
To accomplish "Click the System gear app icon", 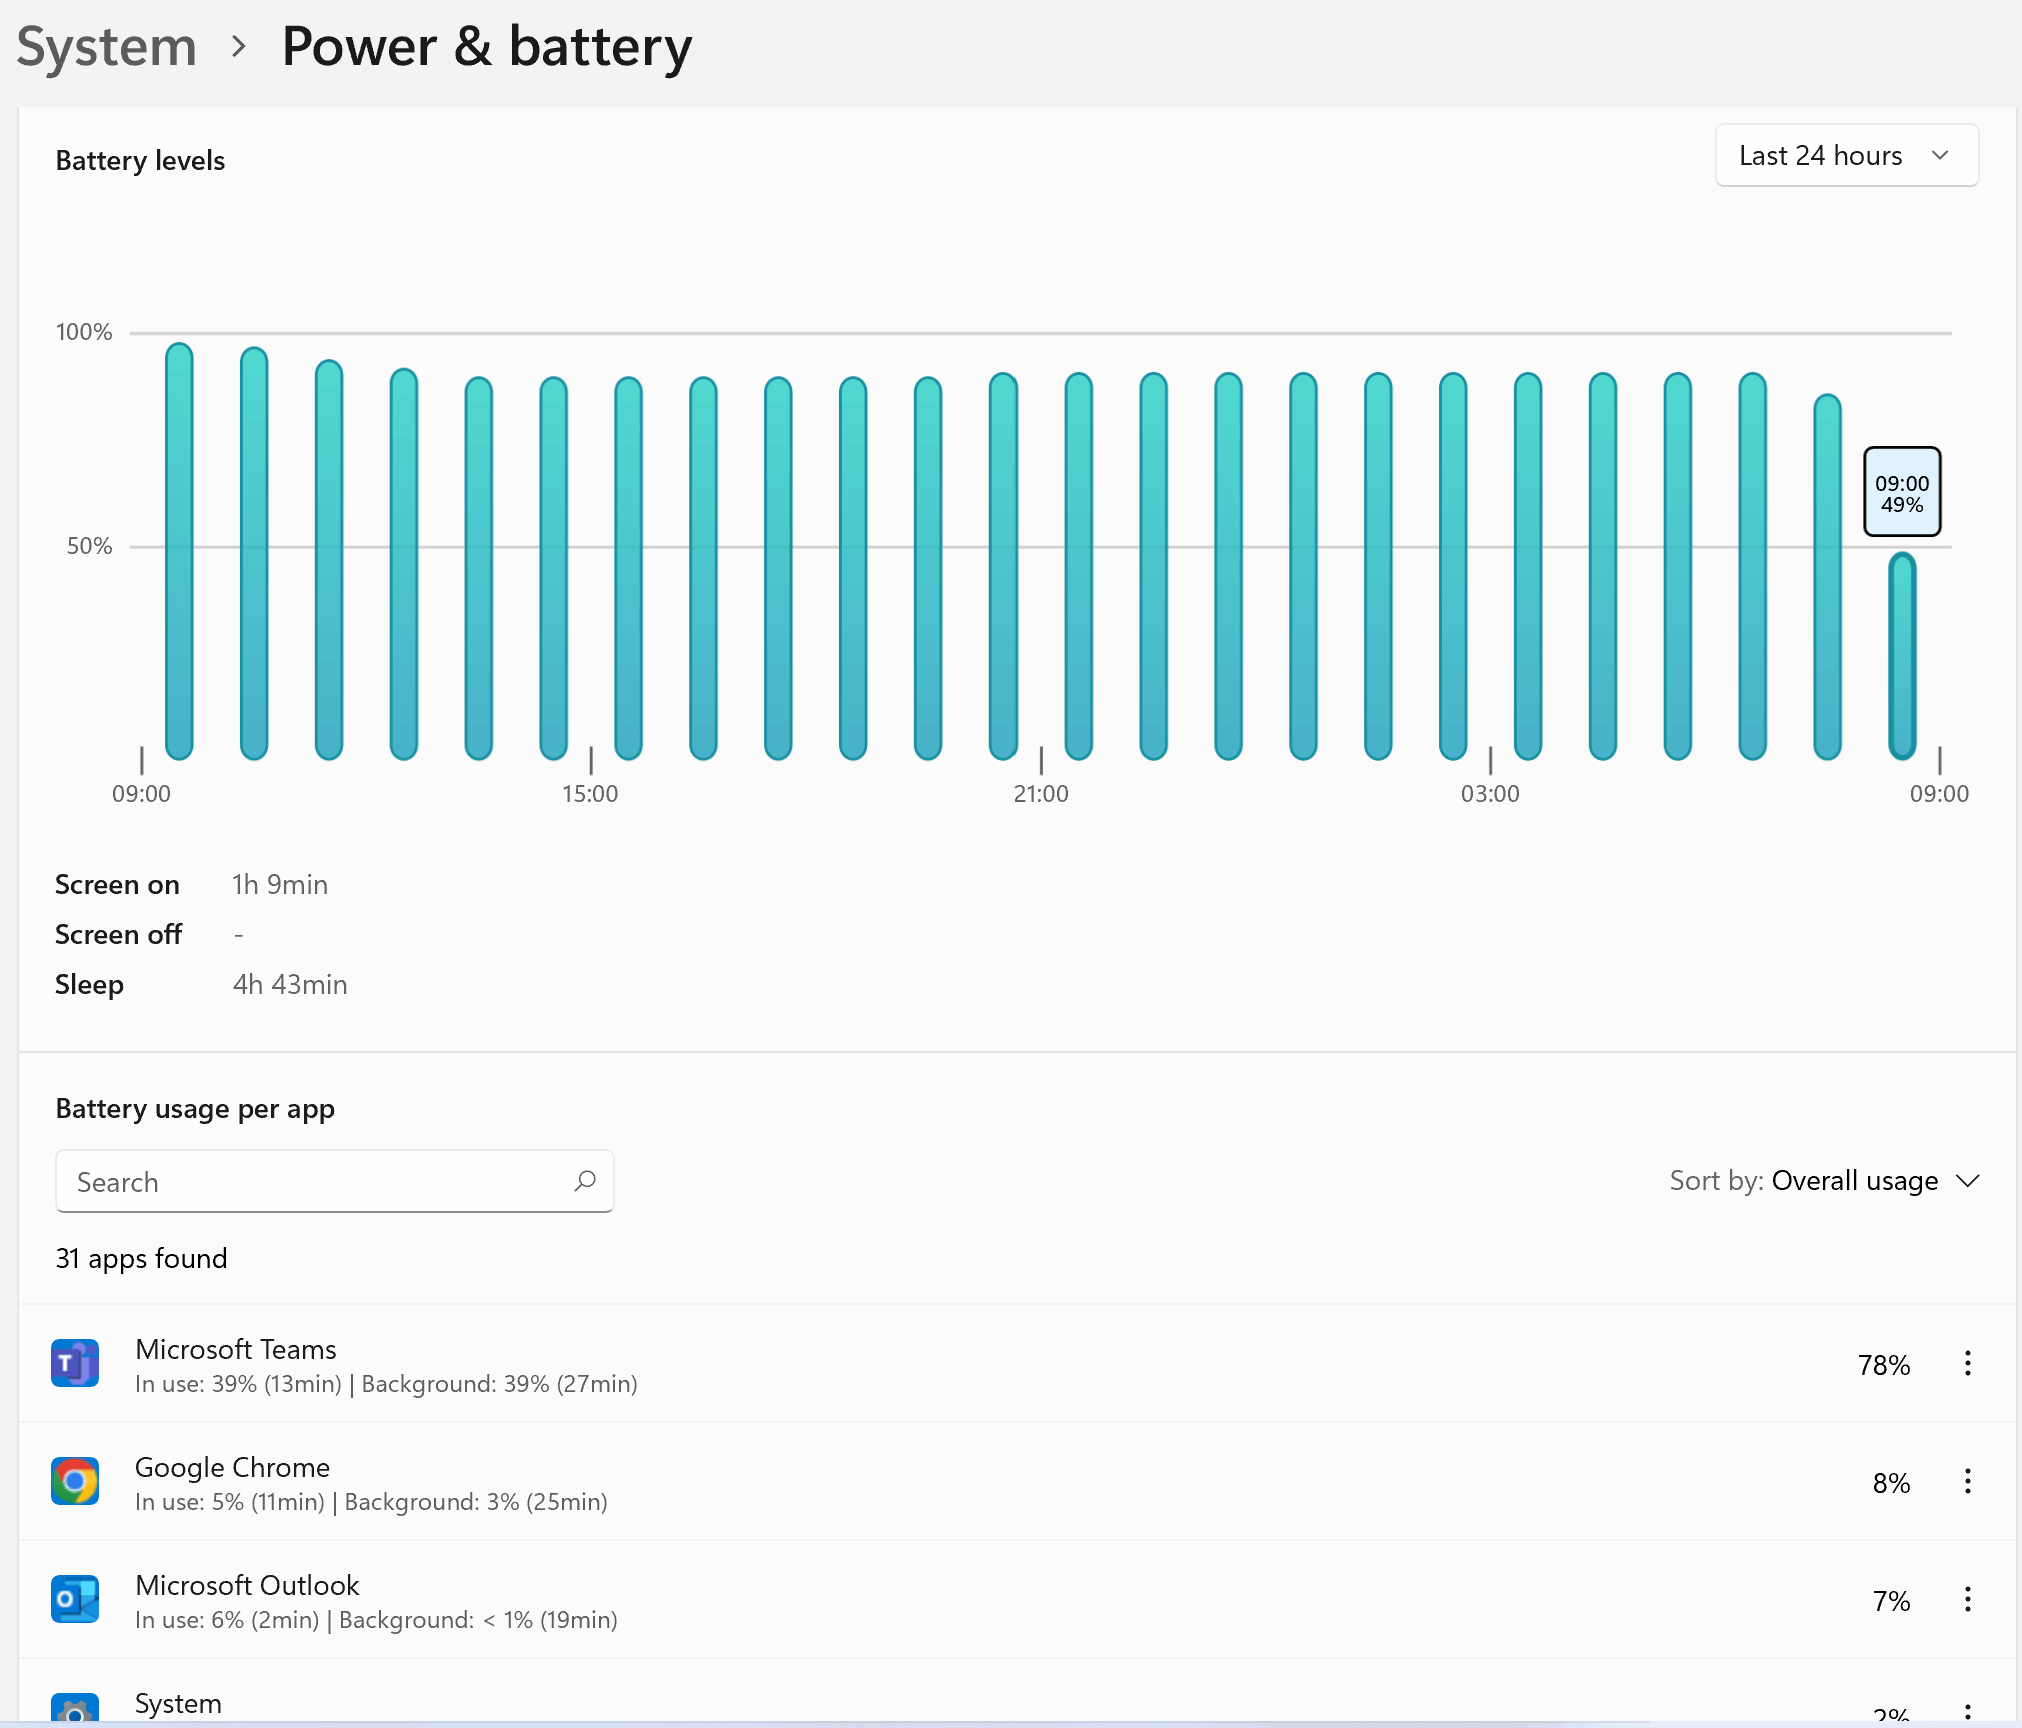I will coord(75,1709).
